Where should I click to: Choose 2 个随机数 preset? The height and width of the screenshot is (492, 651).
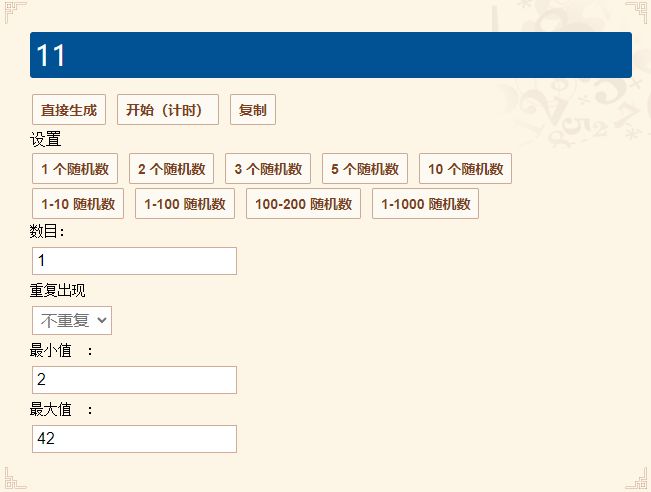click(171, 169)
